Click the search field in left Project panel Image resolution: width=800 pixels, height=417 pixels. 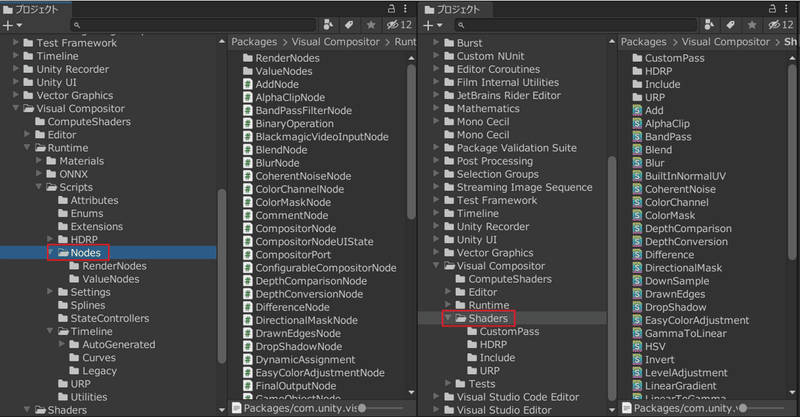pos(193,24)
